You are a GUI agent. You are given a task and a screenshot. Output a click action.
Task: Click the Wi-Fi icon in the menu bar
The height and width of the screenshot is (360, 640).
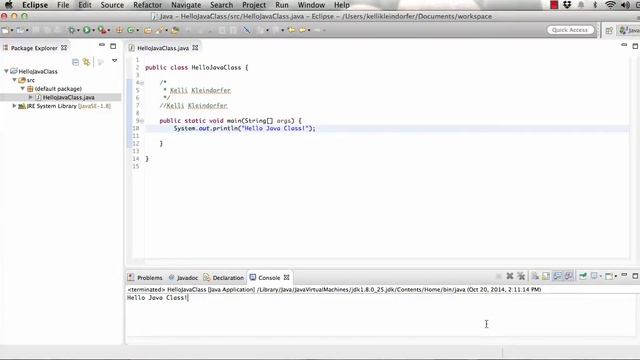coord(610,5)
